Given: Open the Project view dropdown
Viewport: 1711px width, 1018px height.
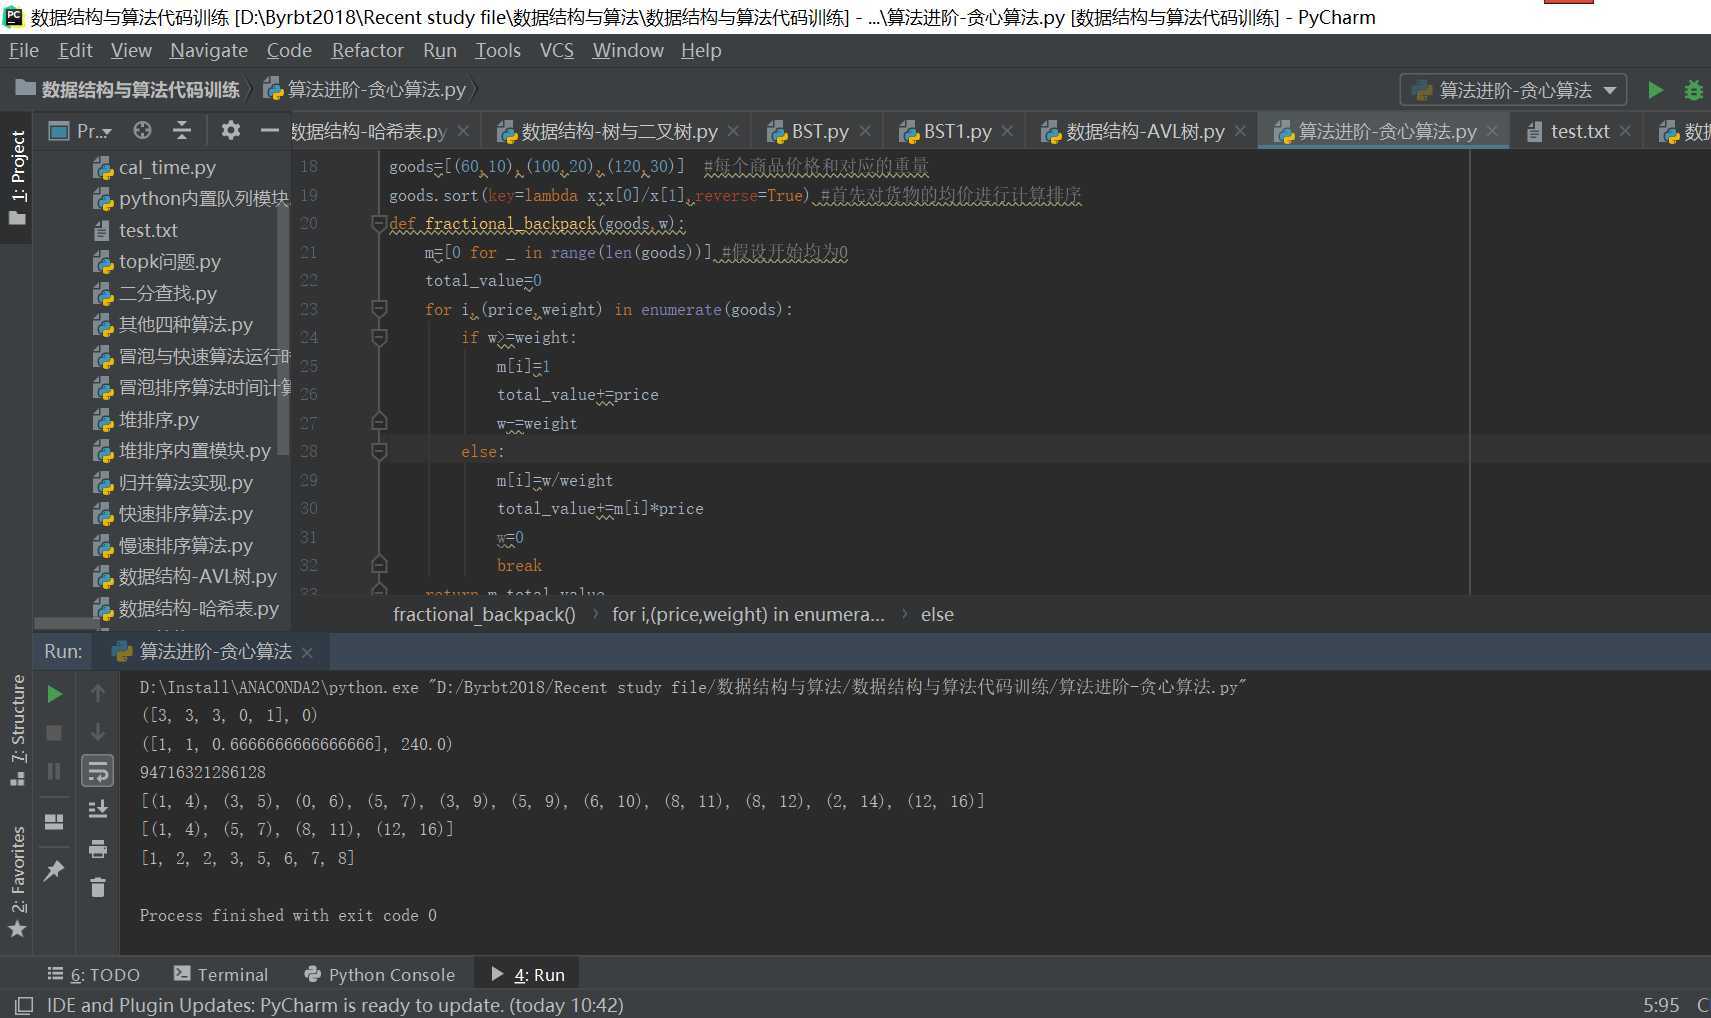Looking at the screenshot, I should [x=81, y=130].
